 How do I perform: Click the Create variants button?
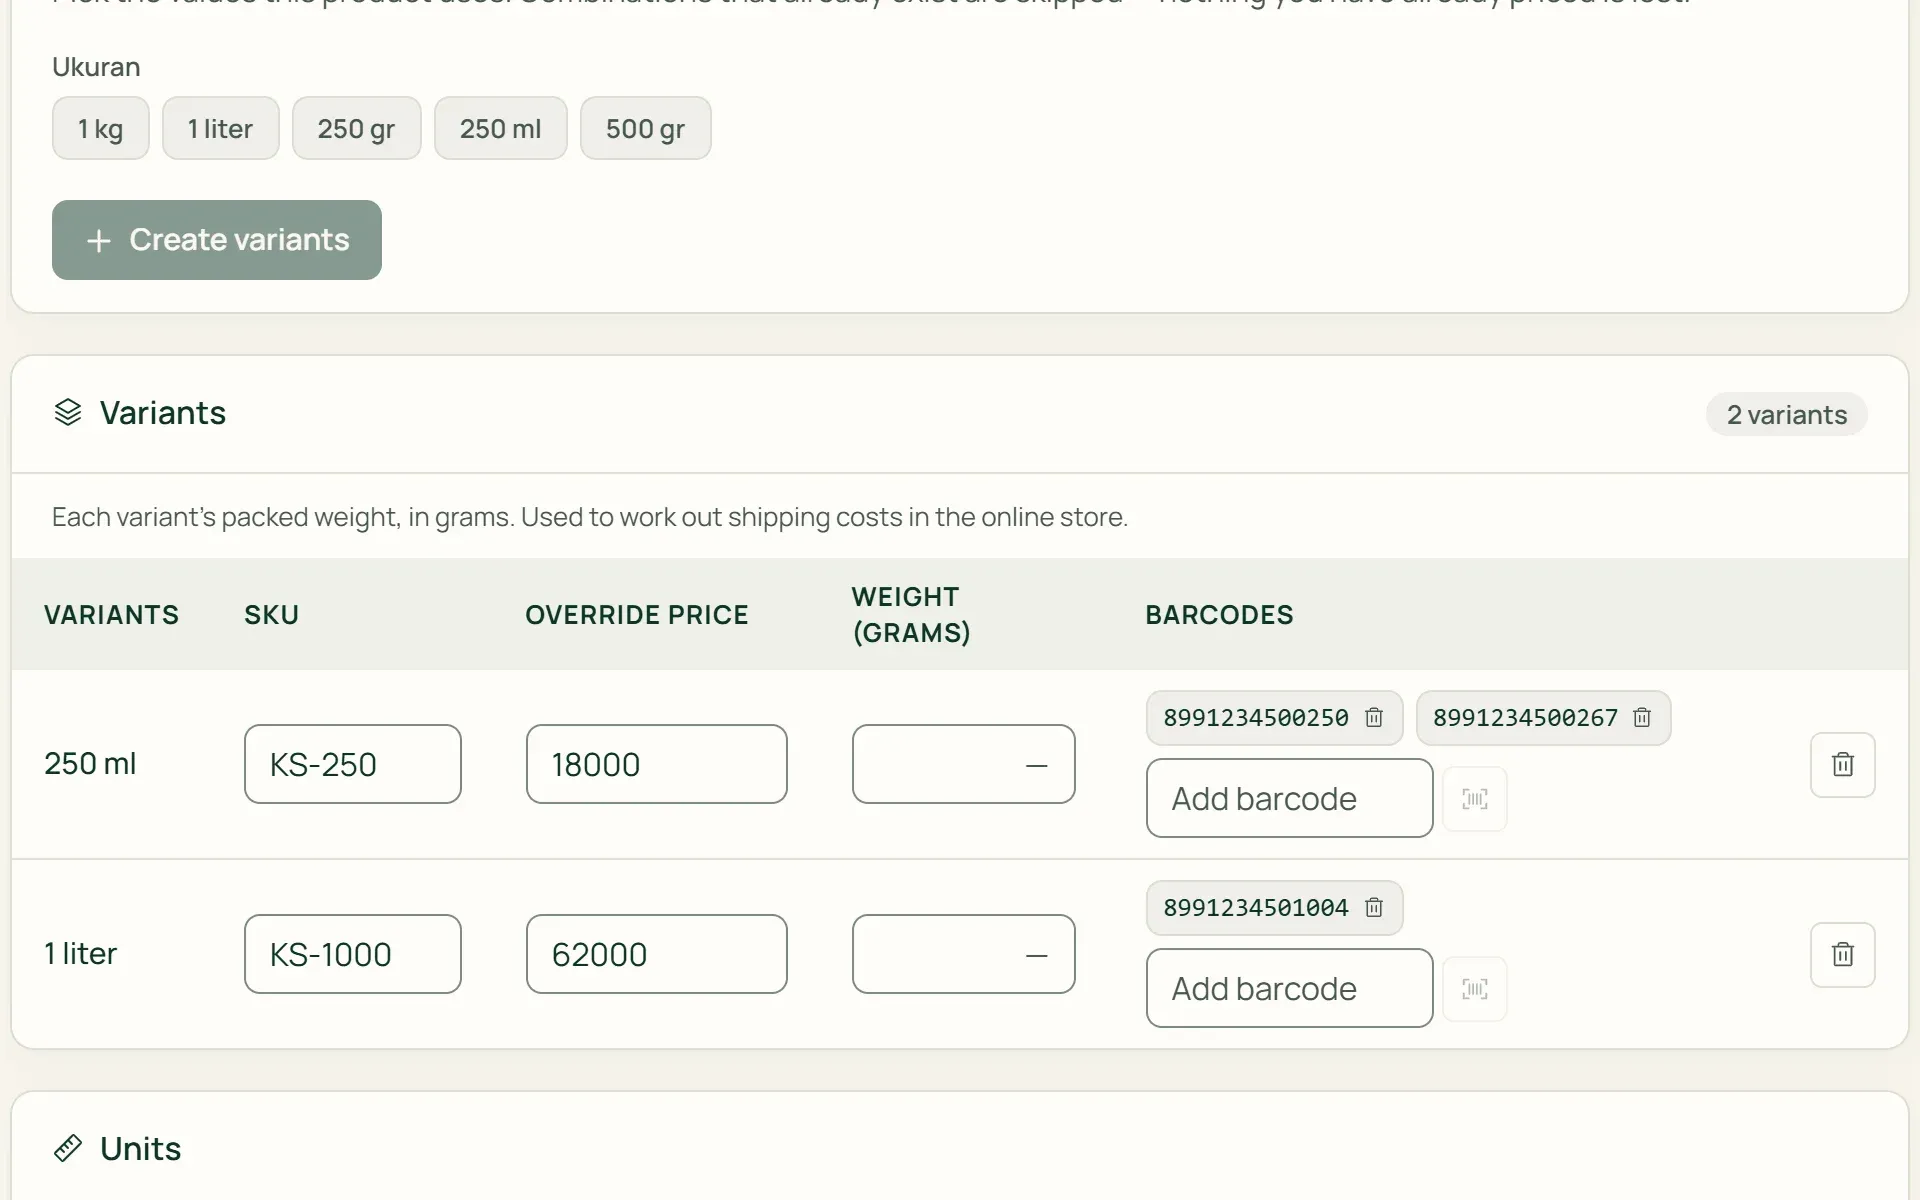pos(217,240)
